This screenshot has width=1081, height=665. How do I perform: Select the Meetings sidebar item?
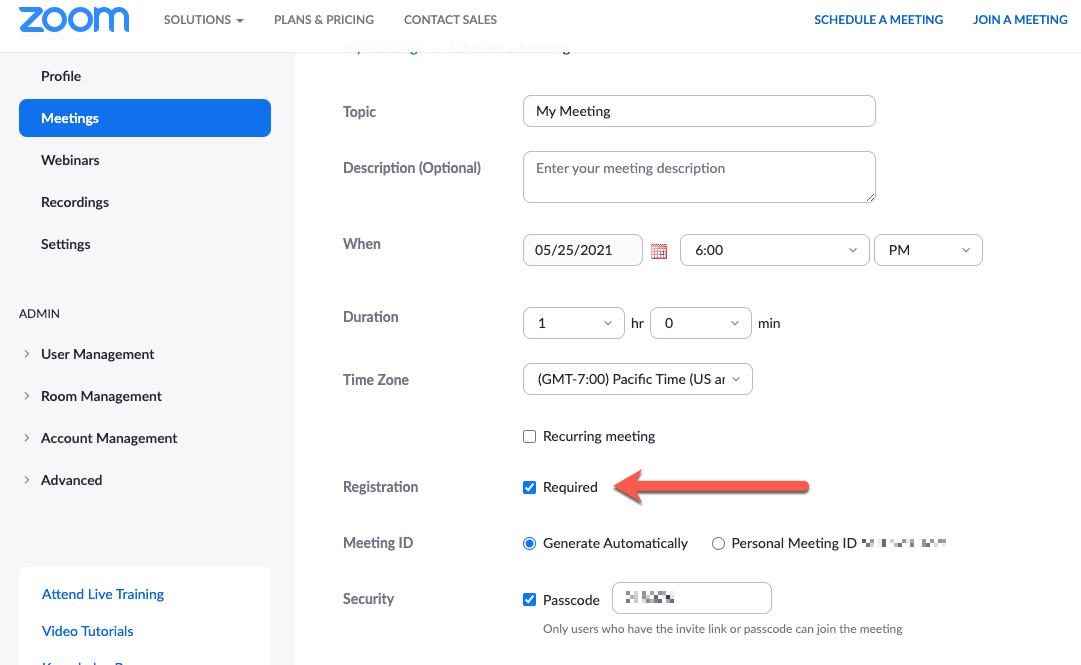(69, 118)
